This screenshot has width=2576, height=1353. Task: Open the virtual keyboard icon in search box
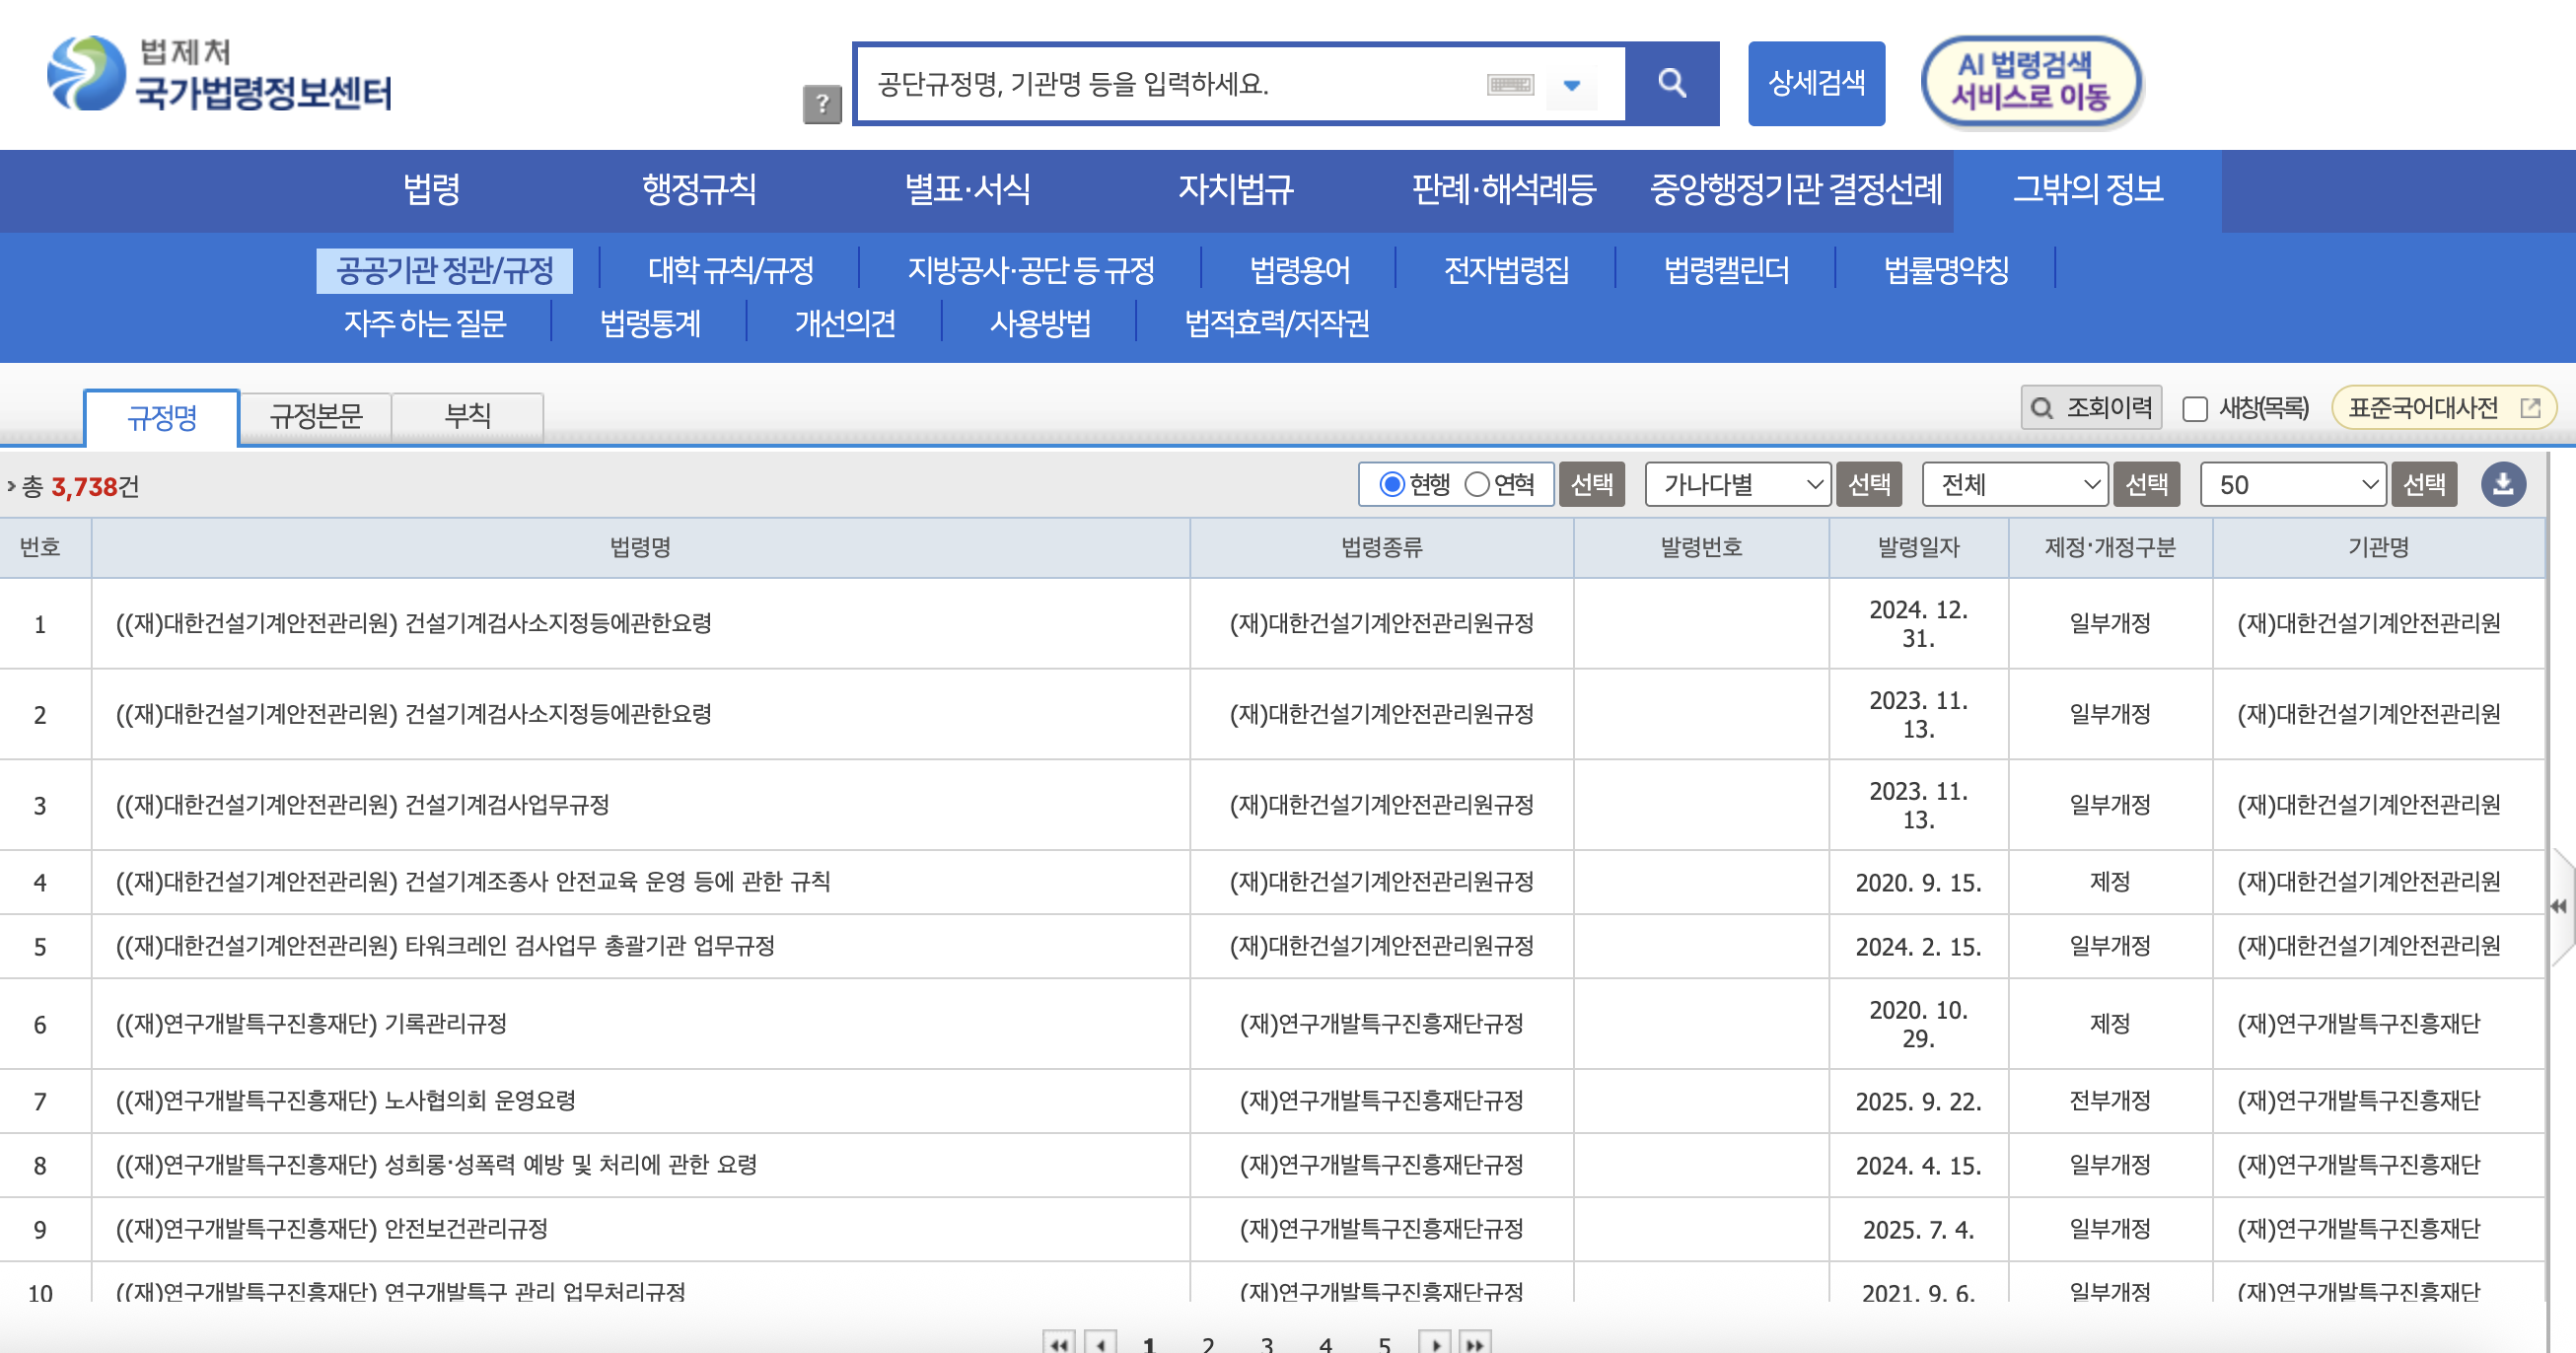pos(1509,85)
